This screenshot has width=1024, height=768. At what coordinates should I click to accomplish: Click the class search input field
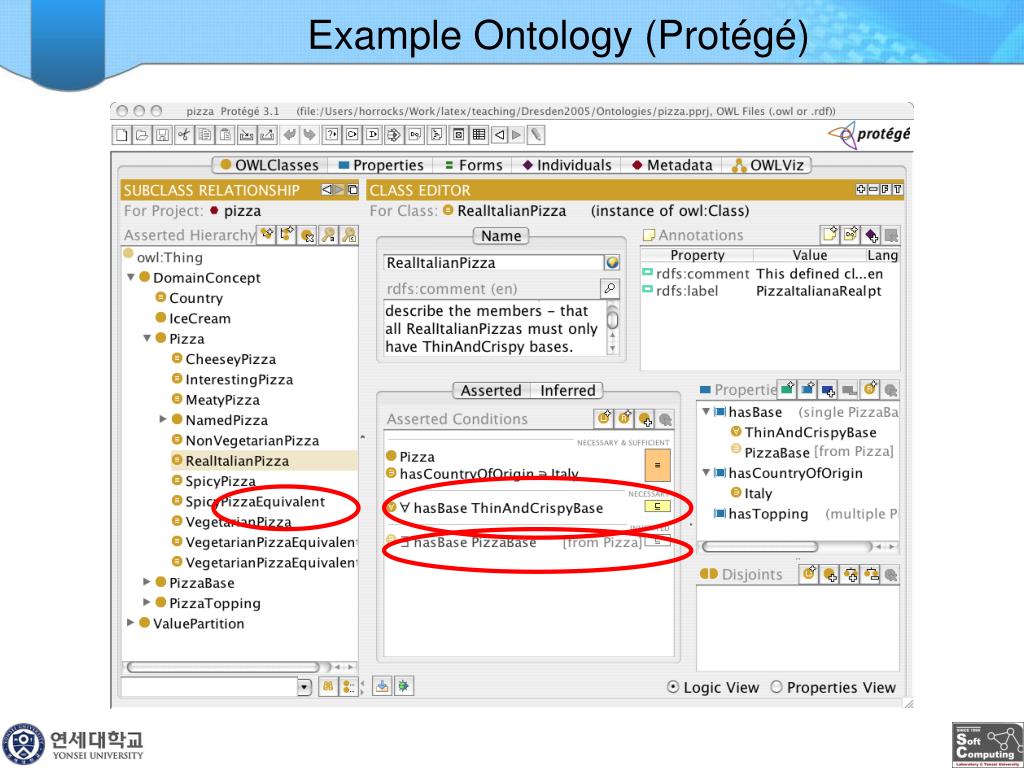[x=209, y=687]
